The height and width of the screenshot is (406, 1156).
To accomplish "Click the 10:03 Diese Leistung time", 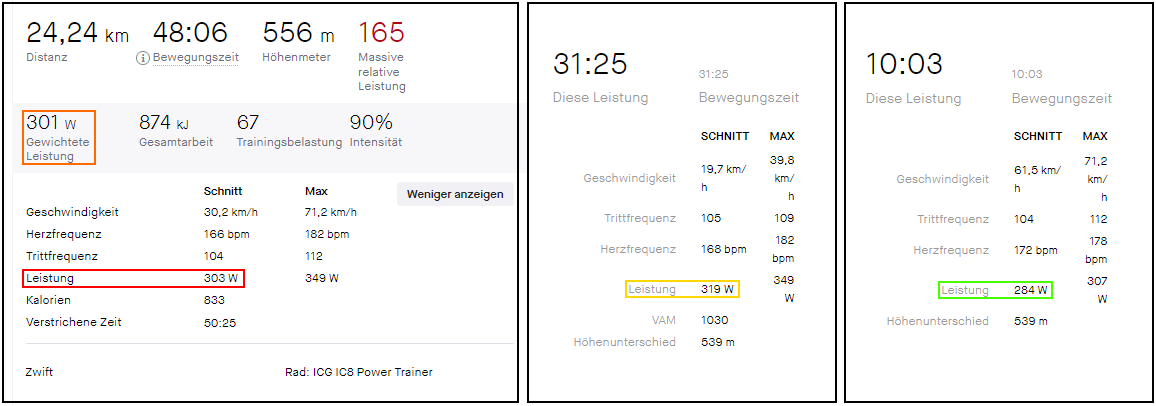I will coord(904,64).
